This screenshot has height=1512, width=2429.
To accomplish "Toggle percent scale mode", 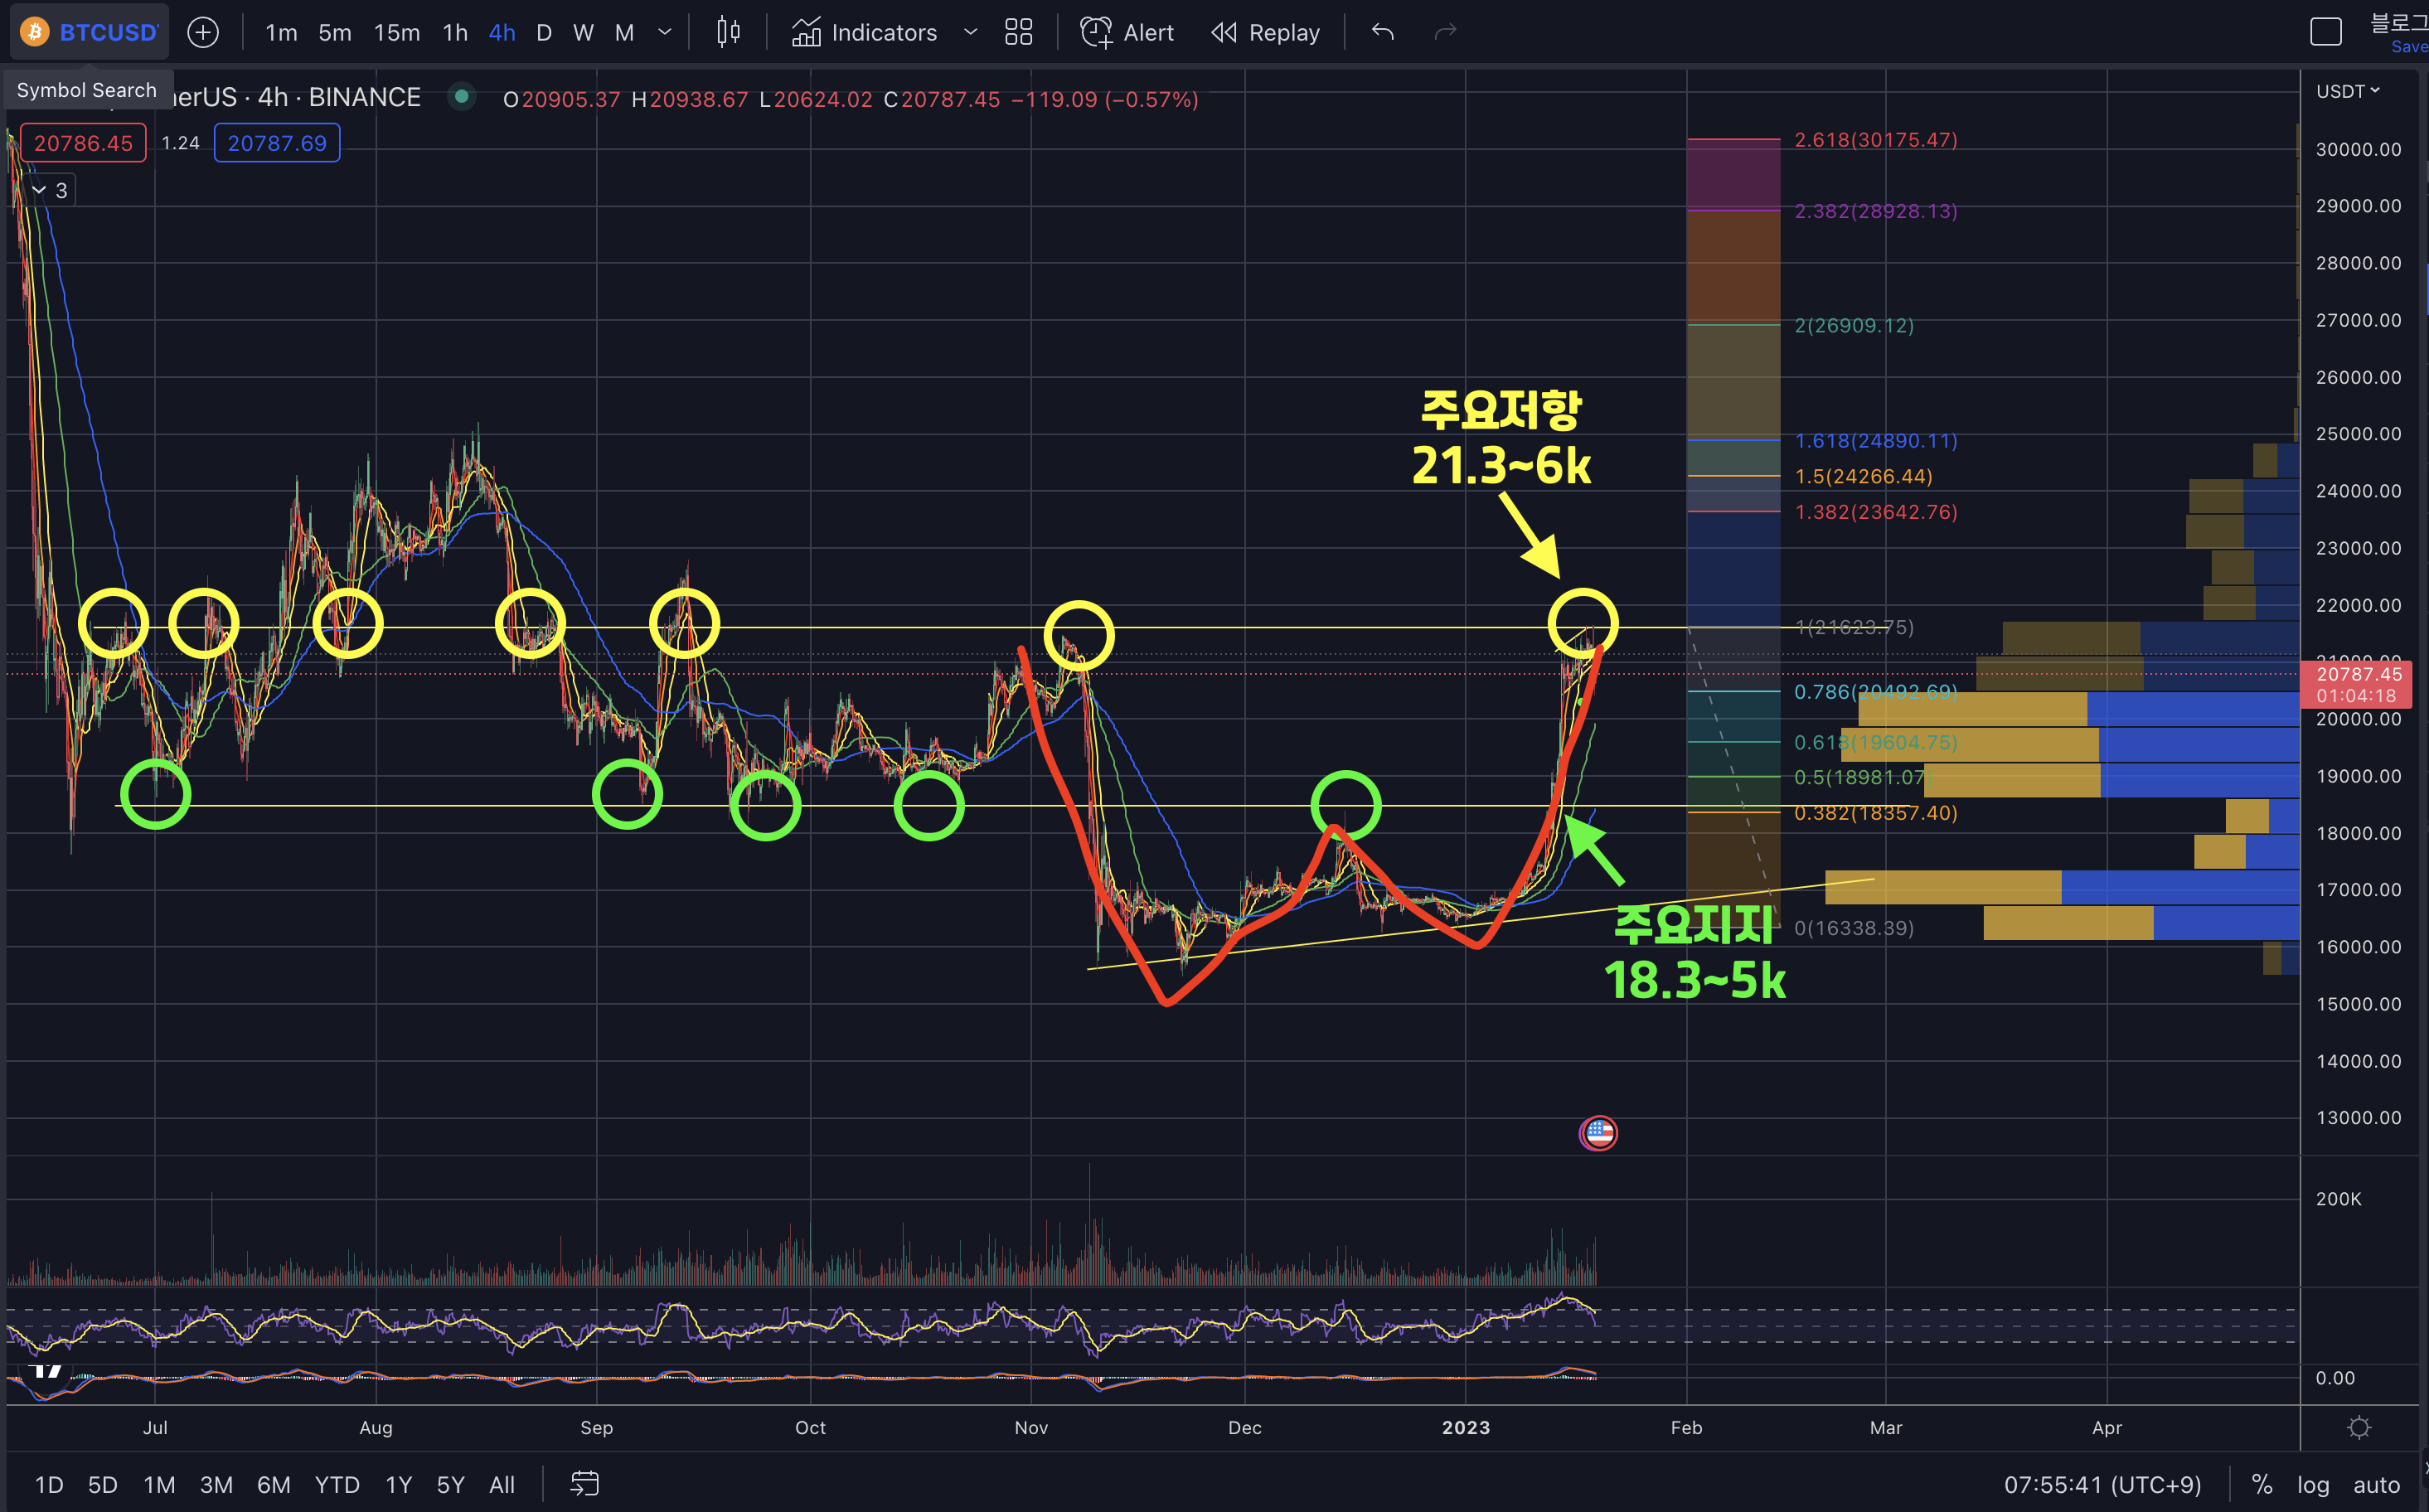I will click(x=2262, y=1485).
